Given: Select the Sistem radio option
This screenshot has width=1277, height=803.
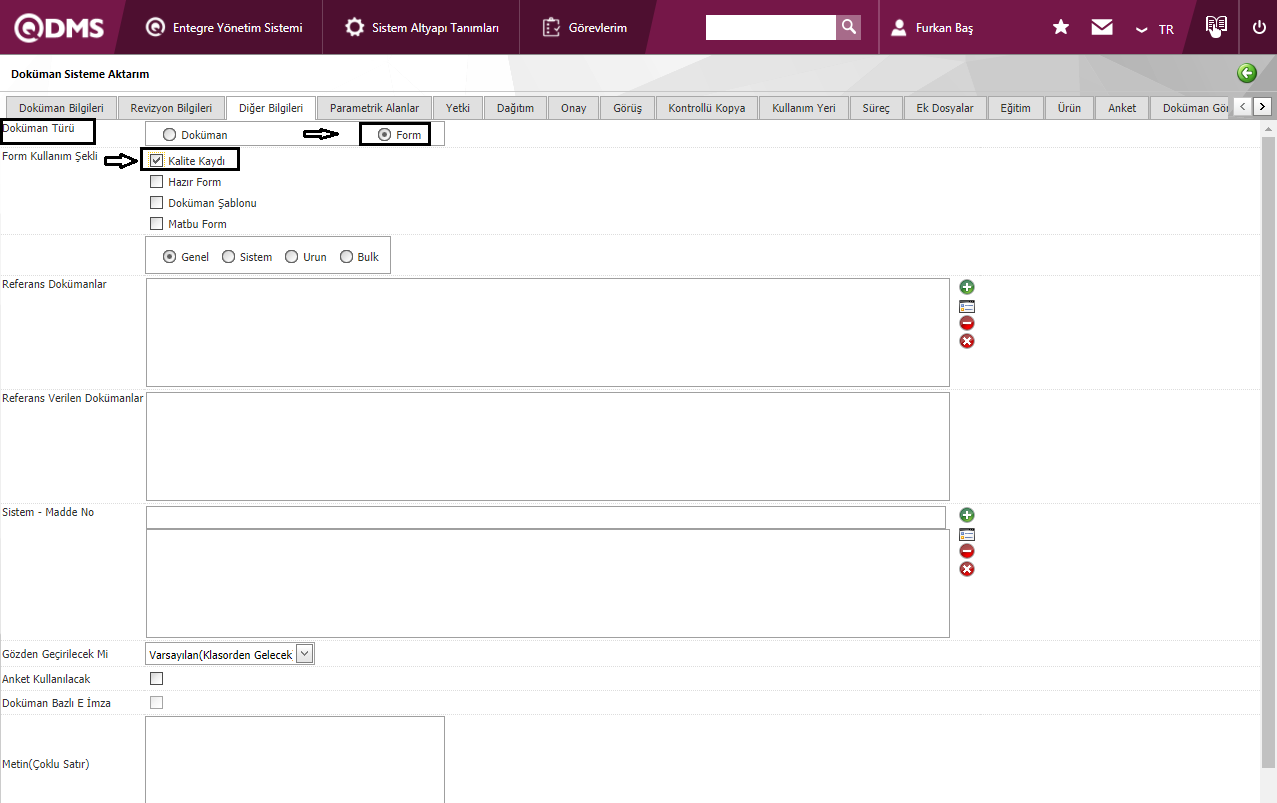Looking at the screenshot, I should [228, 256].
